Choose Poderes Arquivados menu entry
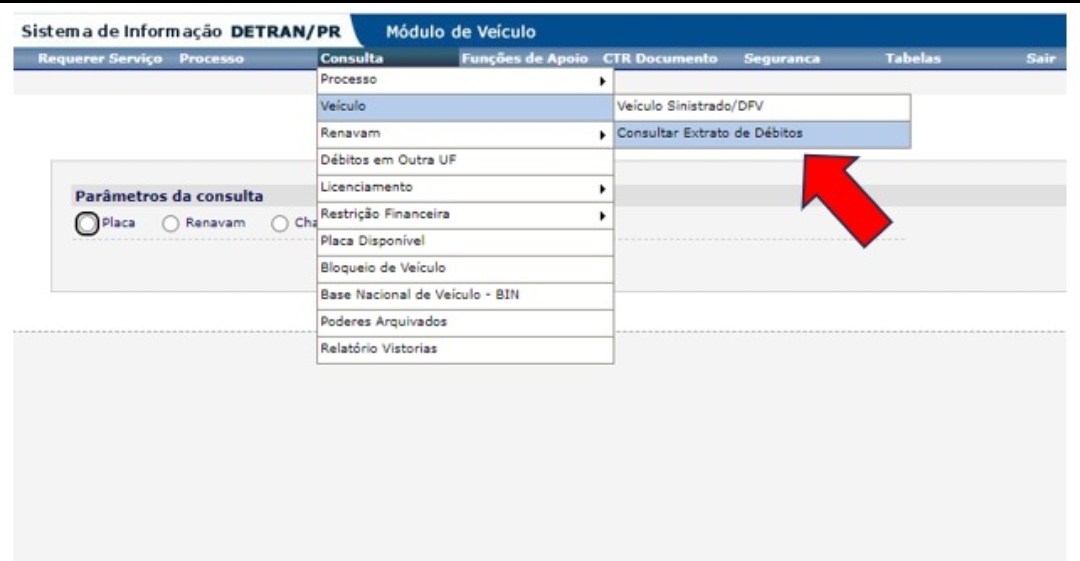Screen dimensions: 1080x561 click(465, 323)
